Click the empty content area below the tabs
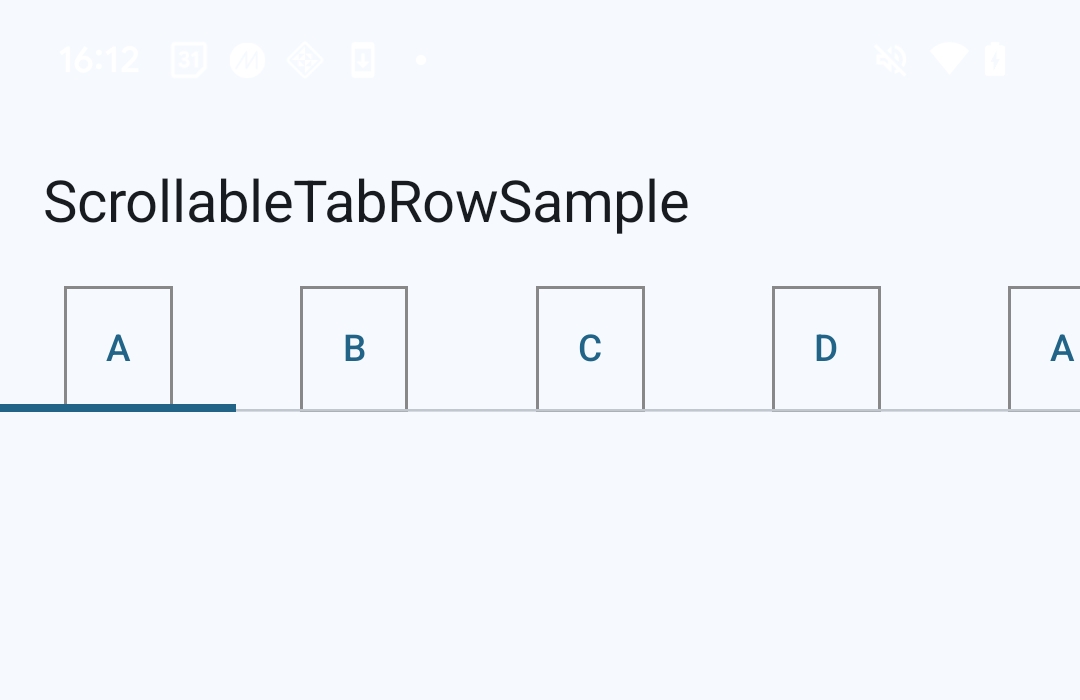Image resolution: width=1080 pixels, height=700 pixels. point(540,560)
